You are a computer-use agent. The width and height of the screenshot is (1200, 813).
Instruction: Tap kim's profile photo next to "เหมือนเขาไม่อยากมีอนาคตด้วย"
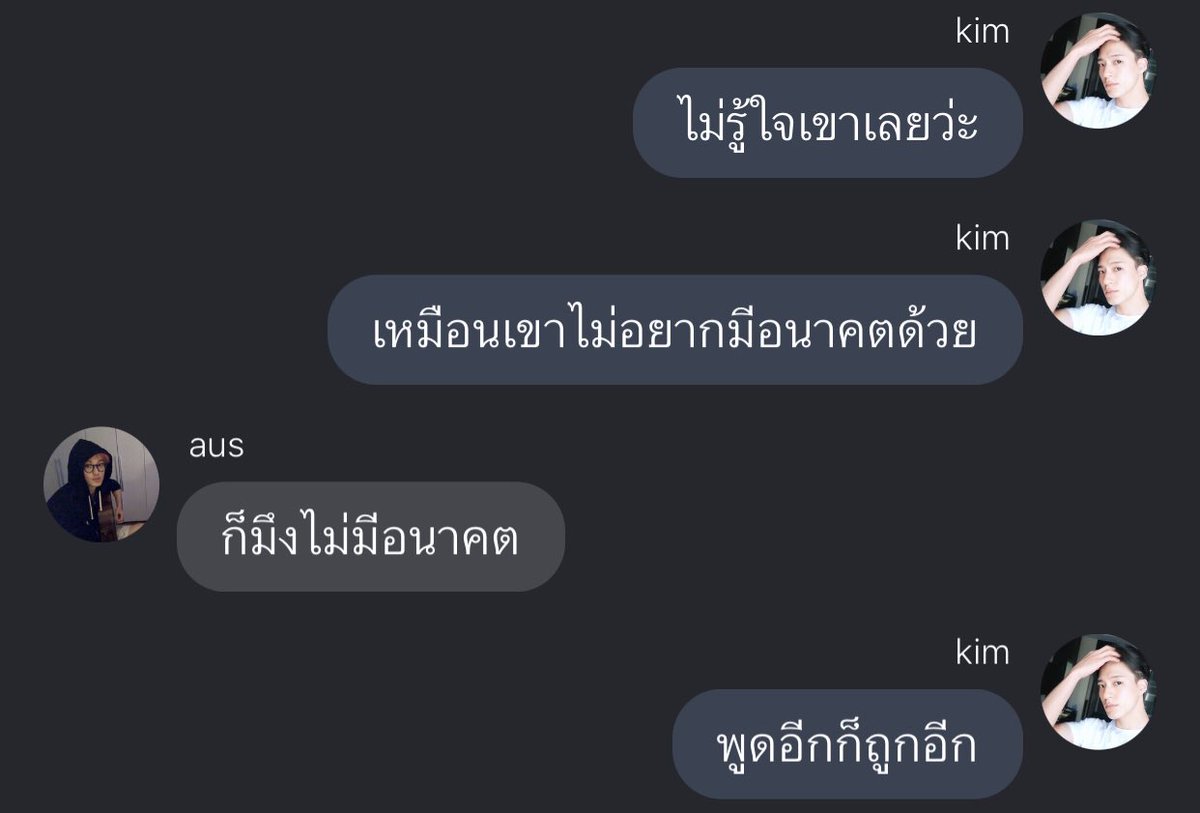[x=1097, y=277]
